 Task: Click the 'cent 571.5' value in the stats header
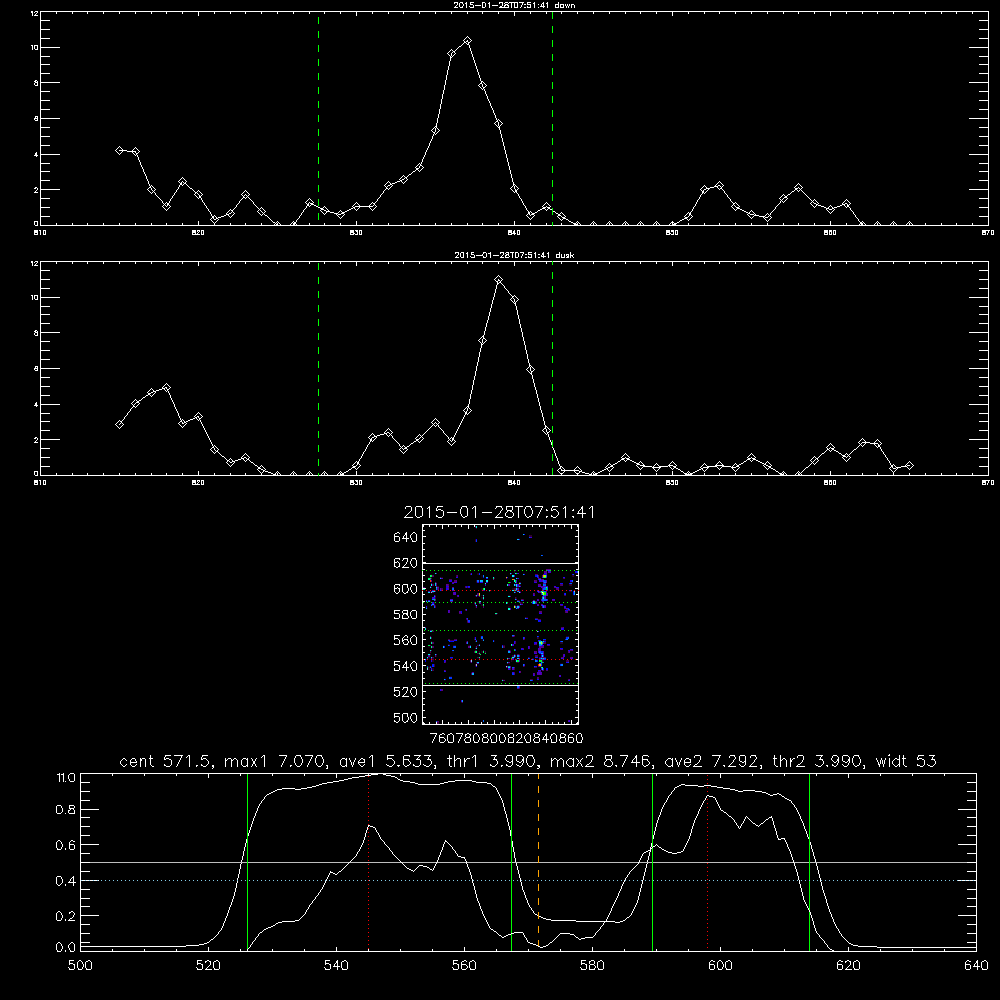pyautogui.click(x=168, y=761)
